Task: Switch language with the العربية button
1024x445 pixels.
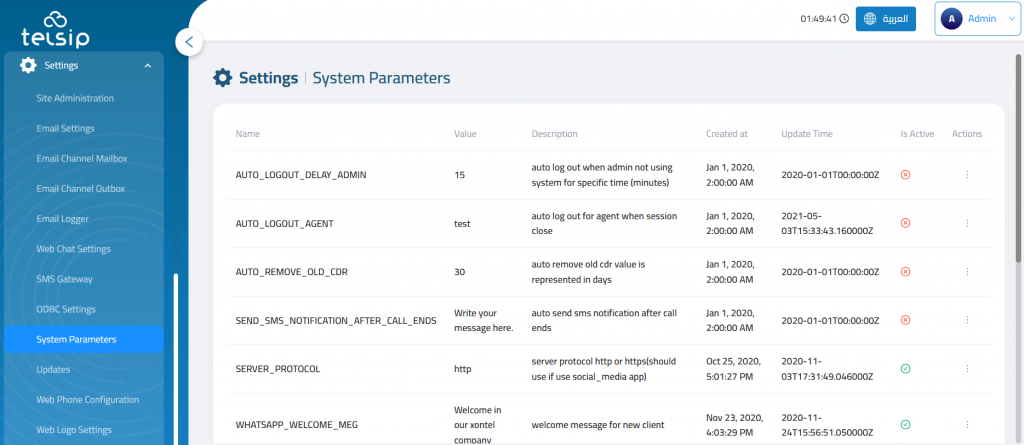Action: [x=886, y=19]
